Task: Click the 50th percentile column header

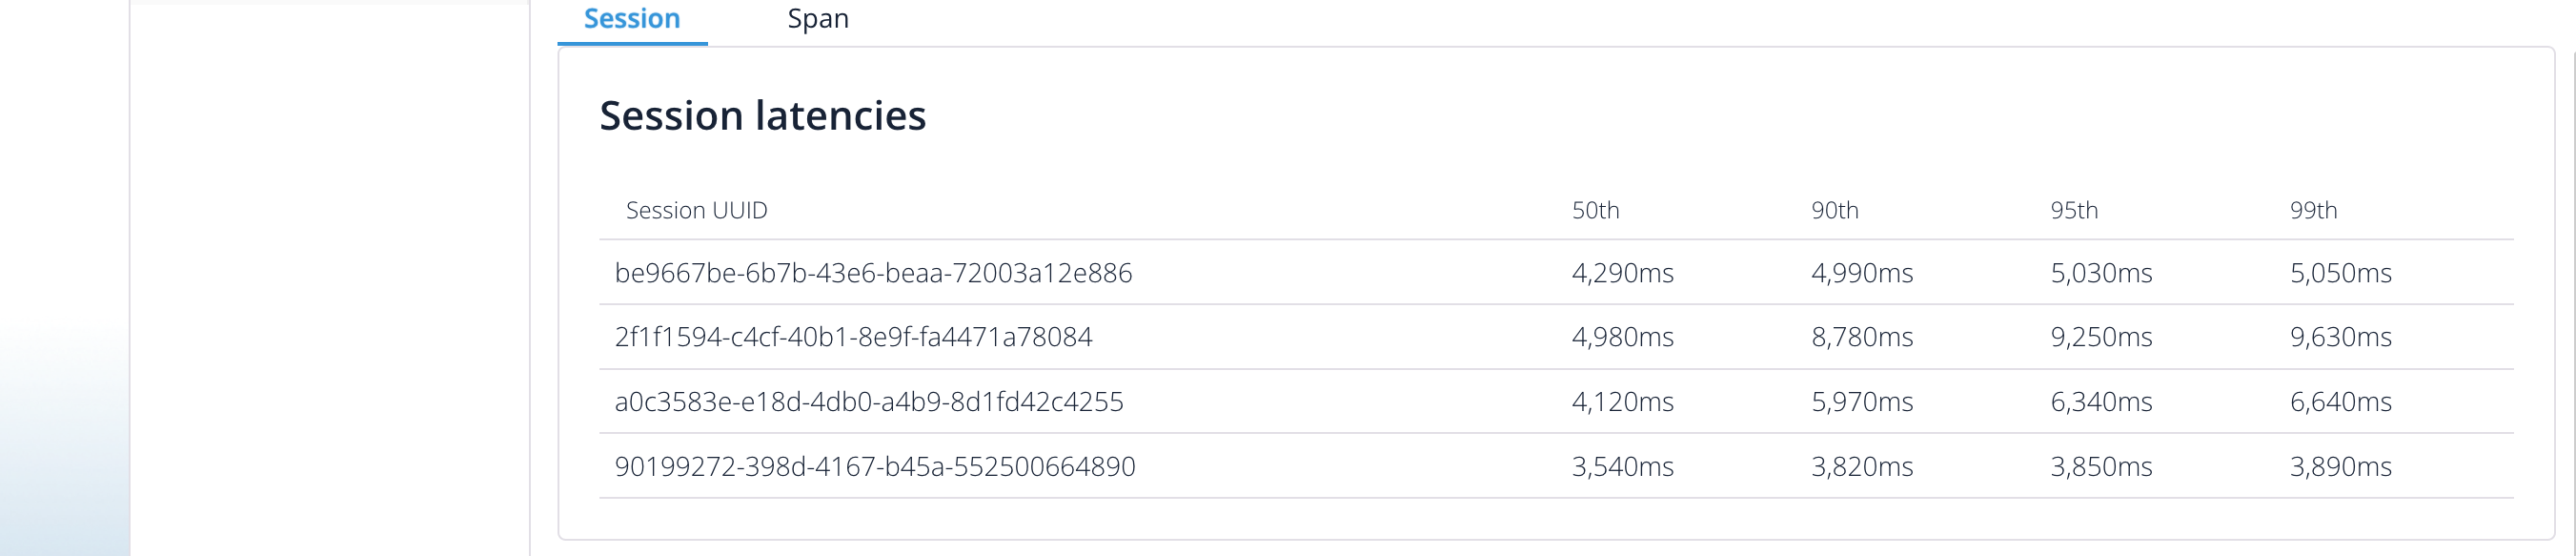Action: click(x=1595, y=210)
